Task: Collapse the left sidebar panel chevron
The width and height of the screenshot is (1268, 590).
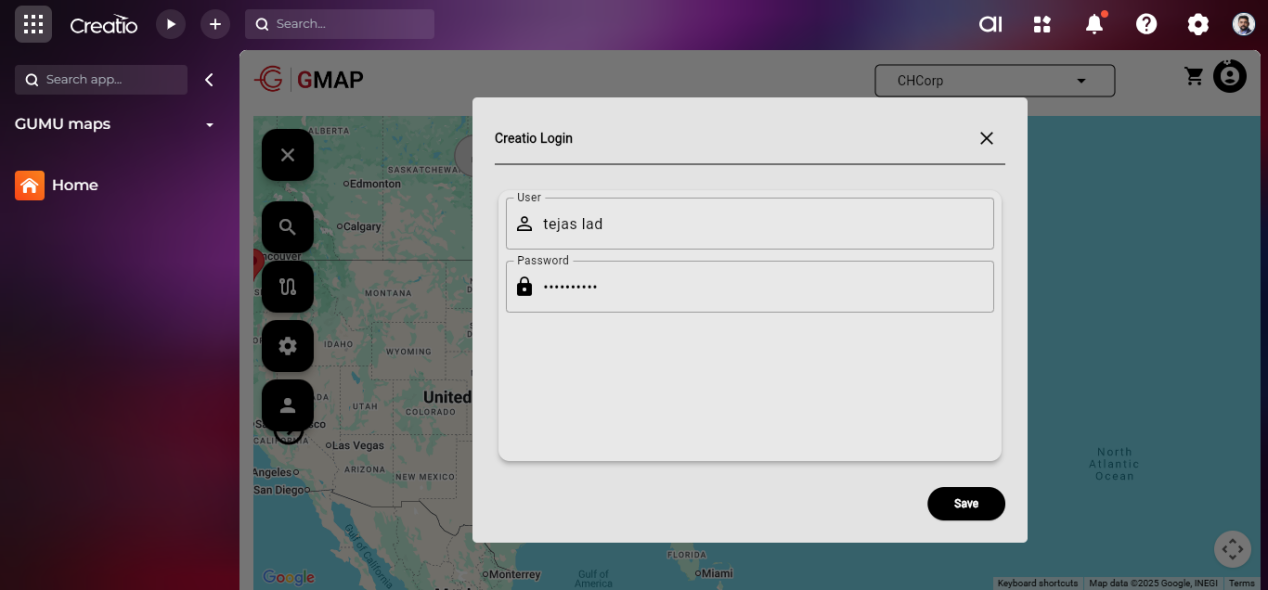Action: coord(209,80)
